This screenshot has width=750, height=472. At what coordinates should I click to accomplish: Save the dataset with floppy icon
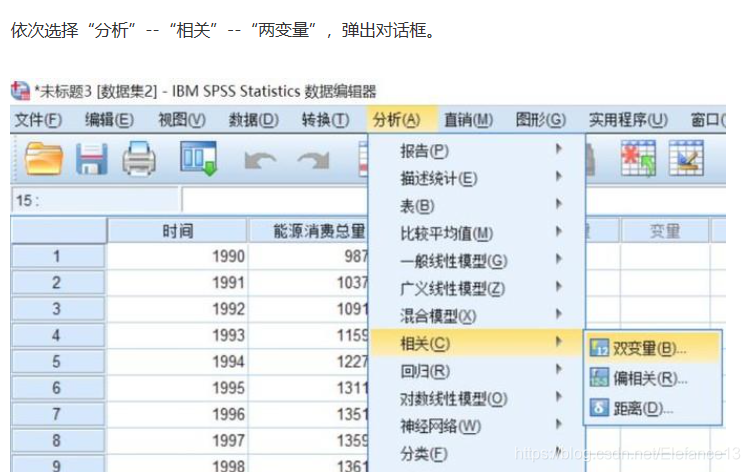pos(91,159)
